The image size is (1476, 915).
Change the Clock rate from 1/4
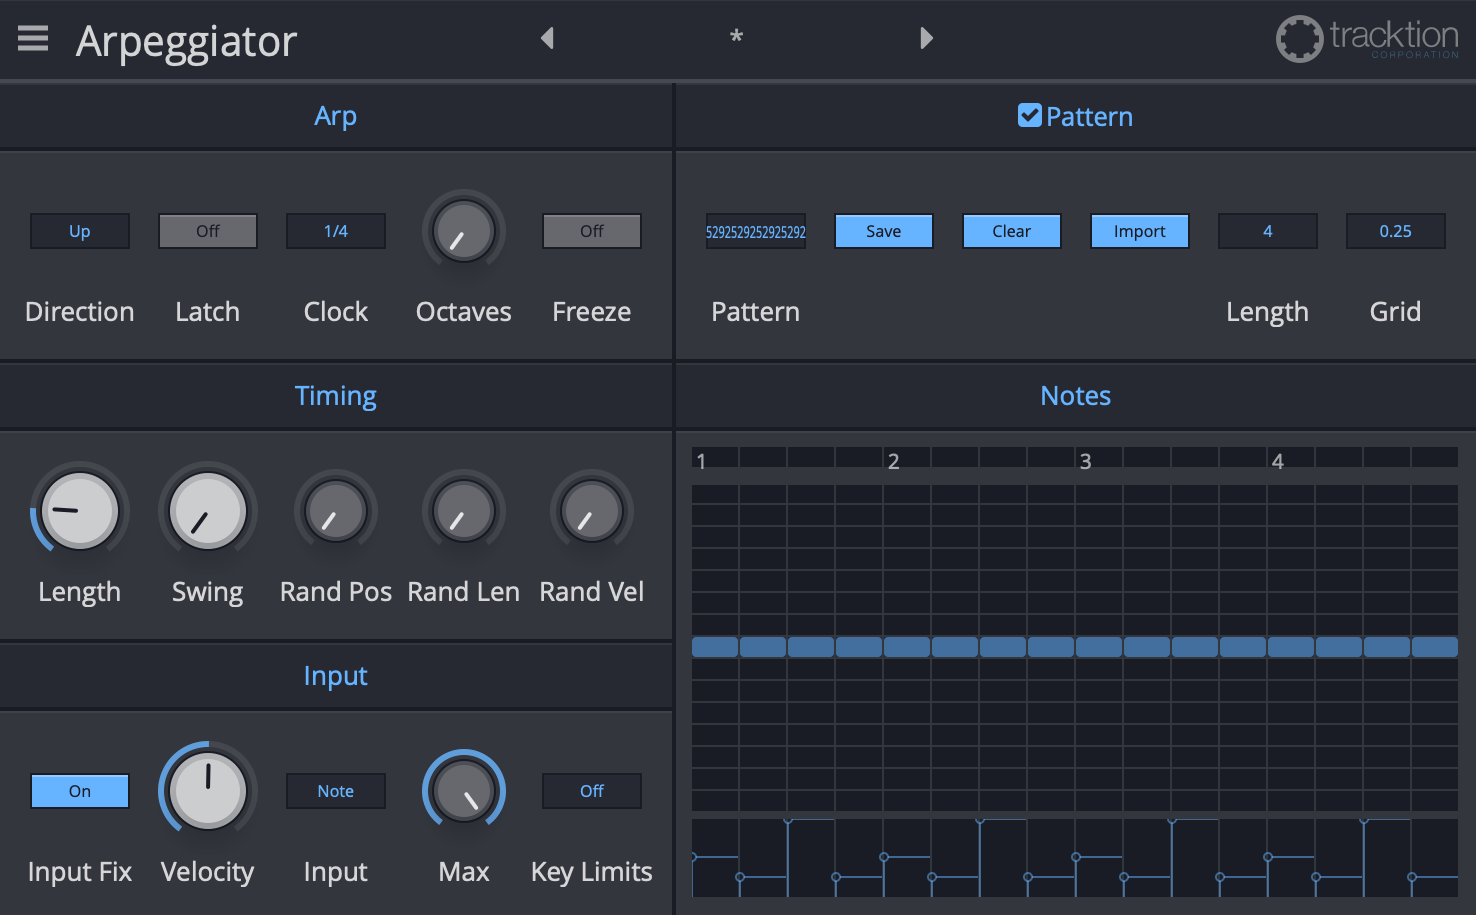click(x=335, y=230)
